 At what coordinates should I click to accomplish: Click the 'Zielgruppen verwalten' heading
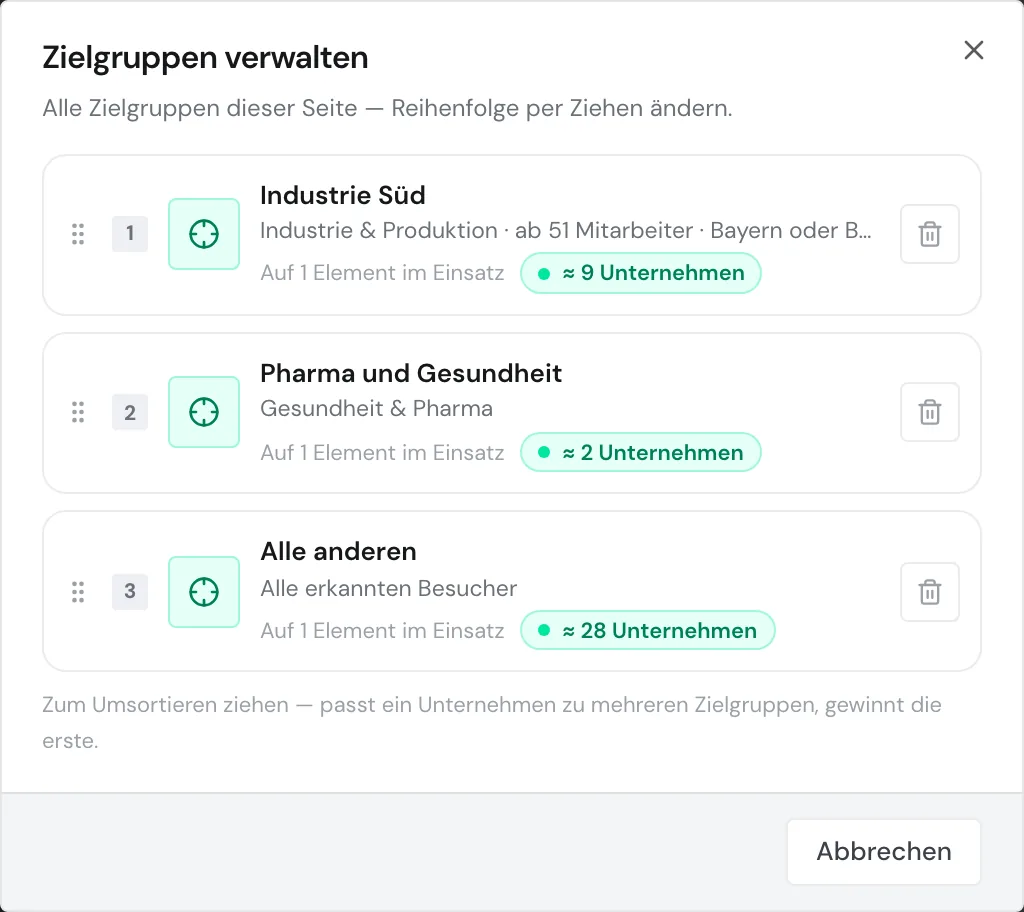[x=205, y=57]
